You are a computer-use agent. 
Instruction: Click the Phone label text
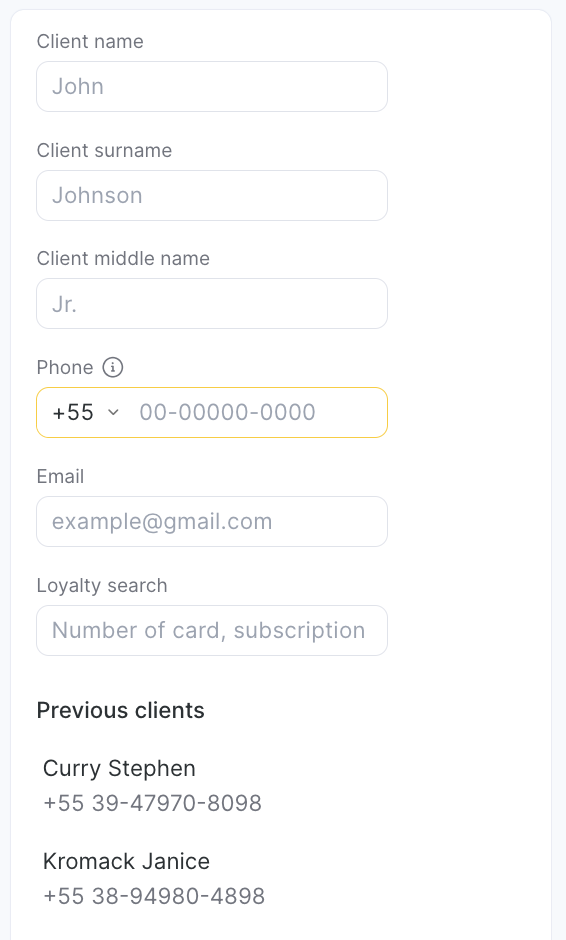(x=65, y=367)
